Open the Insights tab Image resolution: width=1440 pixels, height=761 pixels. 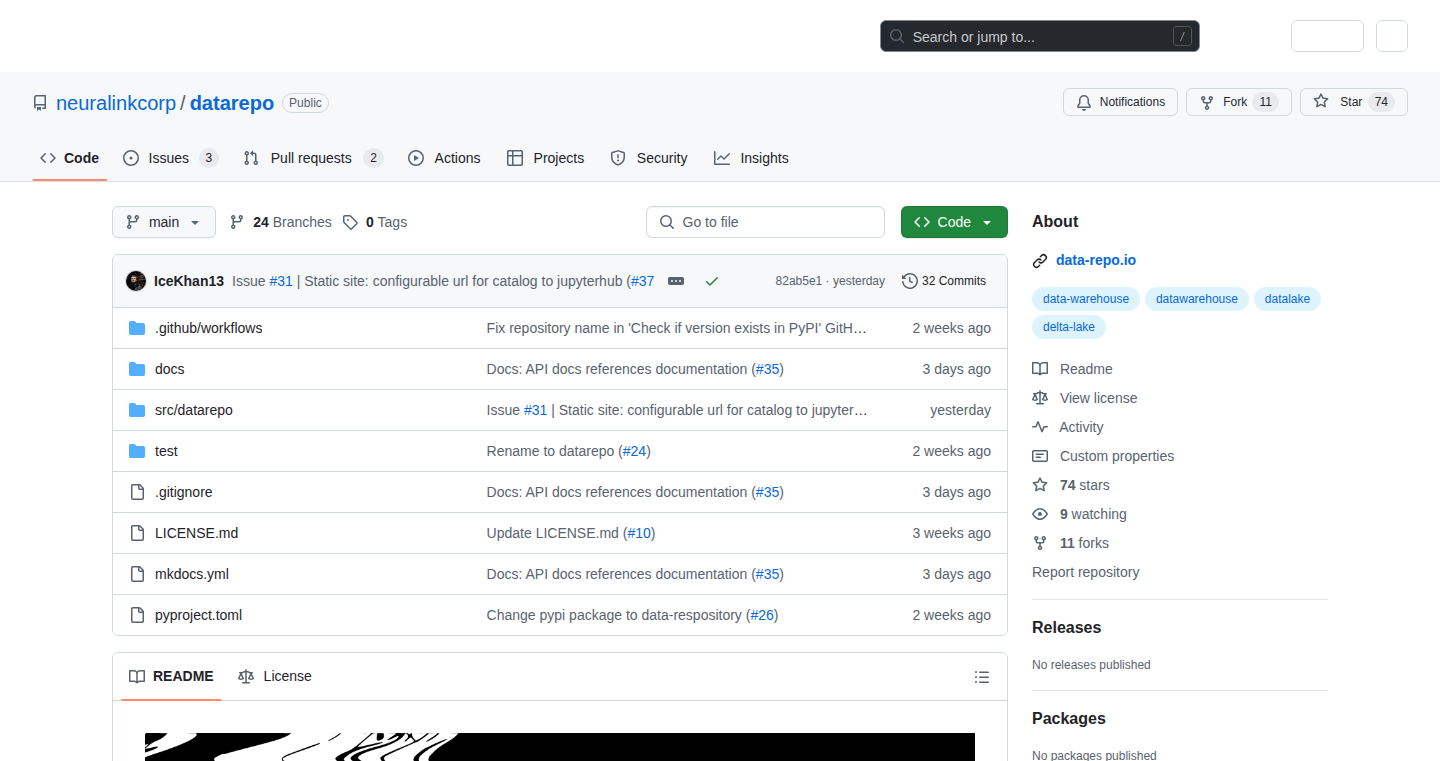(x=751, y=158)
